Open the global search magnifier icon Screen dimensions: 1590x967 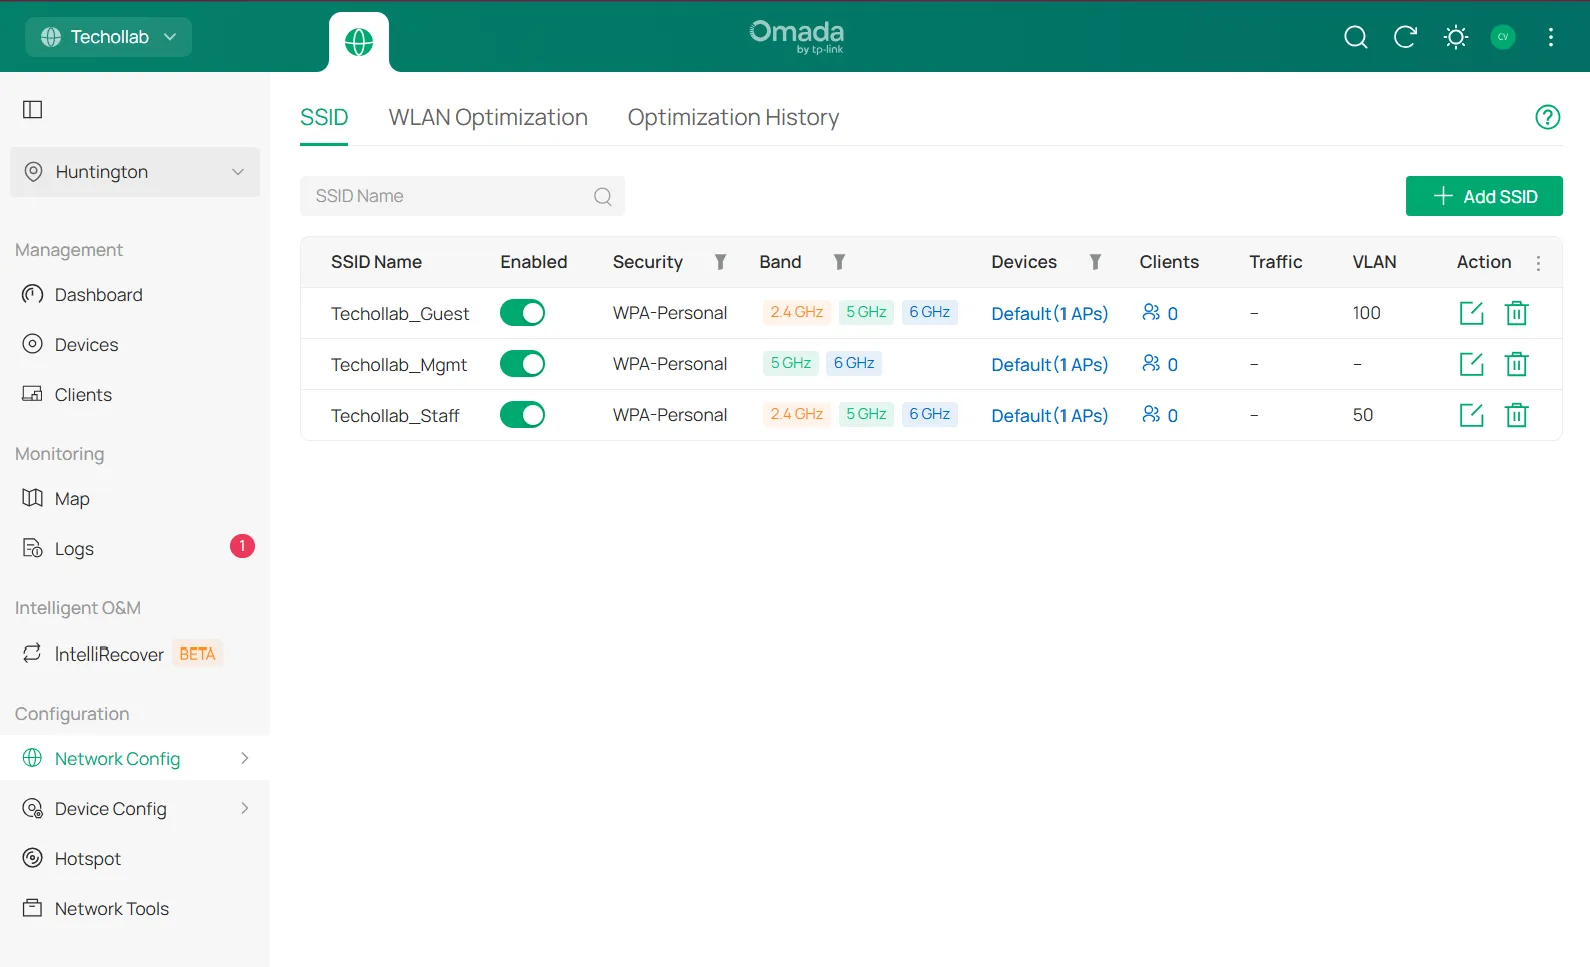(x=1355, y=37)
